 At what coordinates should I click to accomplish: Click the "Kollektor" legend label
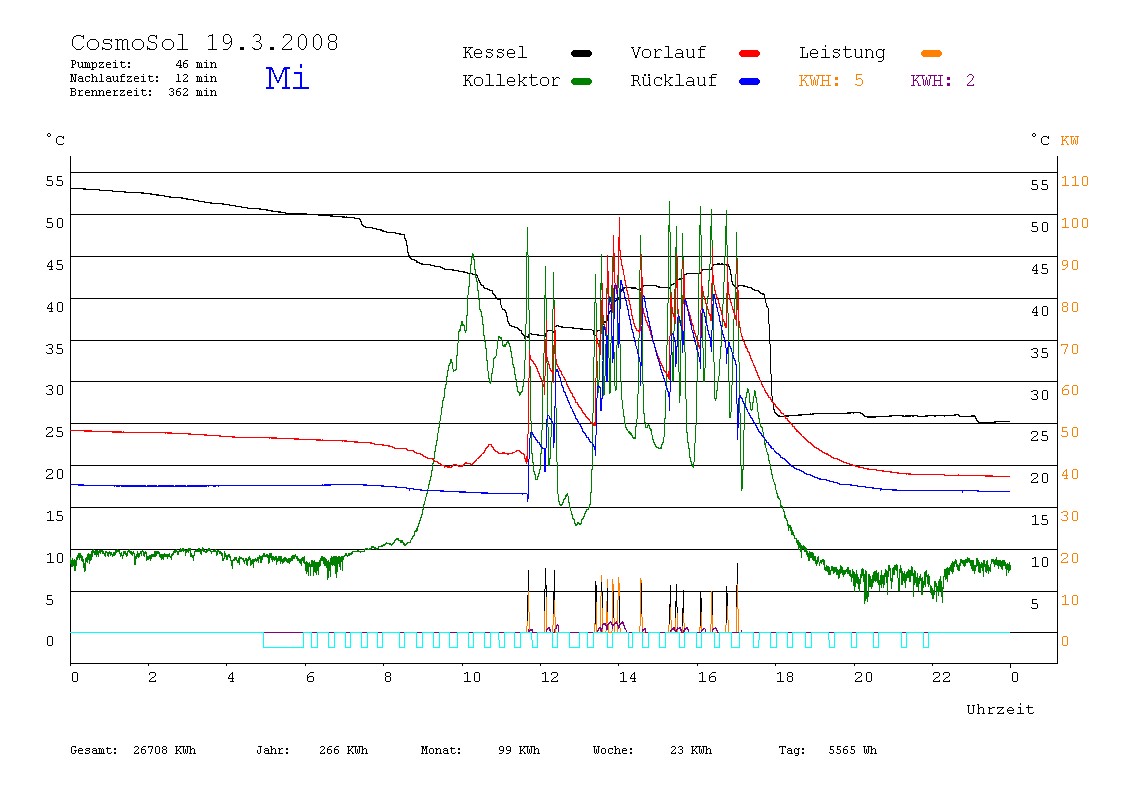click(x=510, y=81)
